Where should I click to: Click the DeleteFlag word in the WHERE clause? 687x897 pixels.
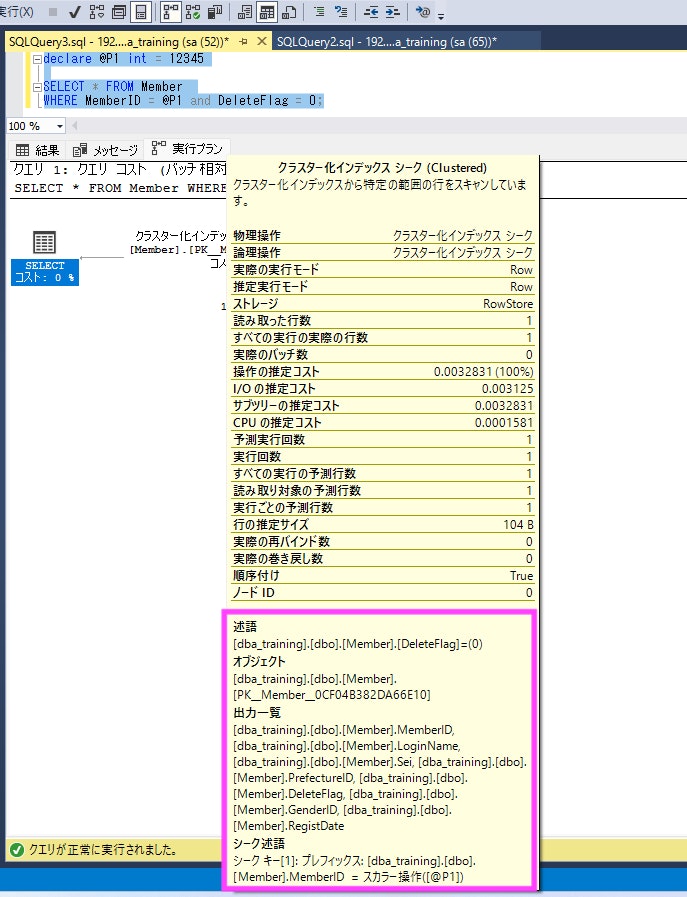click(x=253, y=101)
